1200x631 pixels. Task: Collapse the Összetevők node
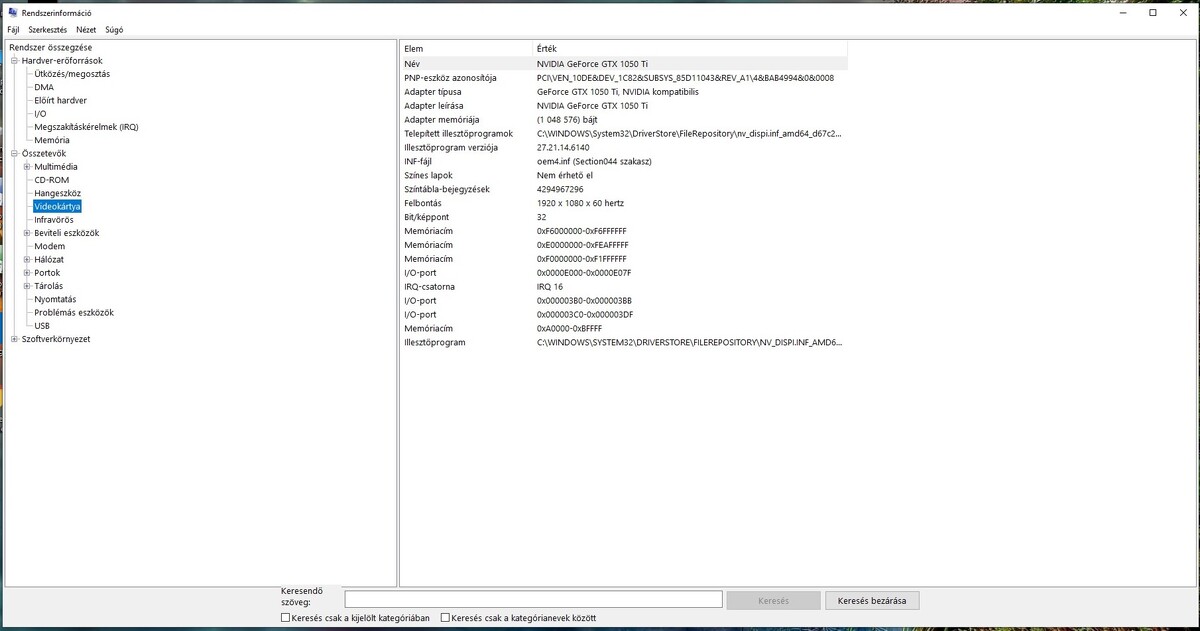click(x=14, y=154)
